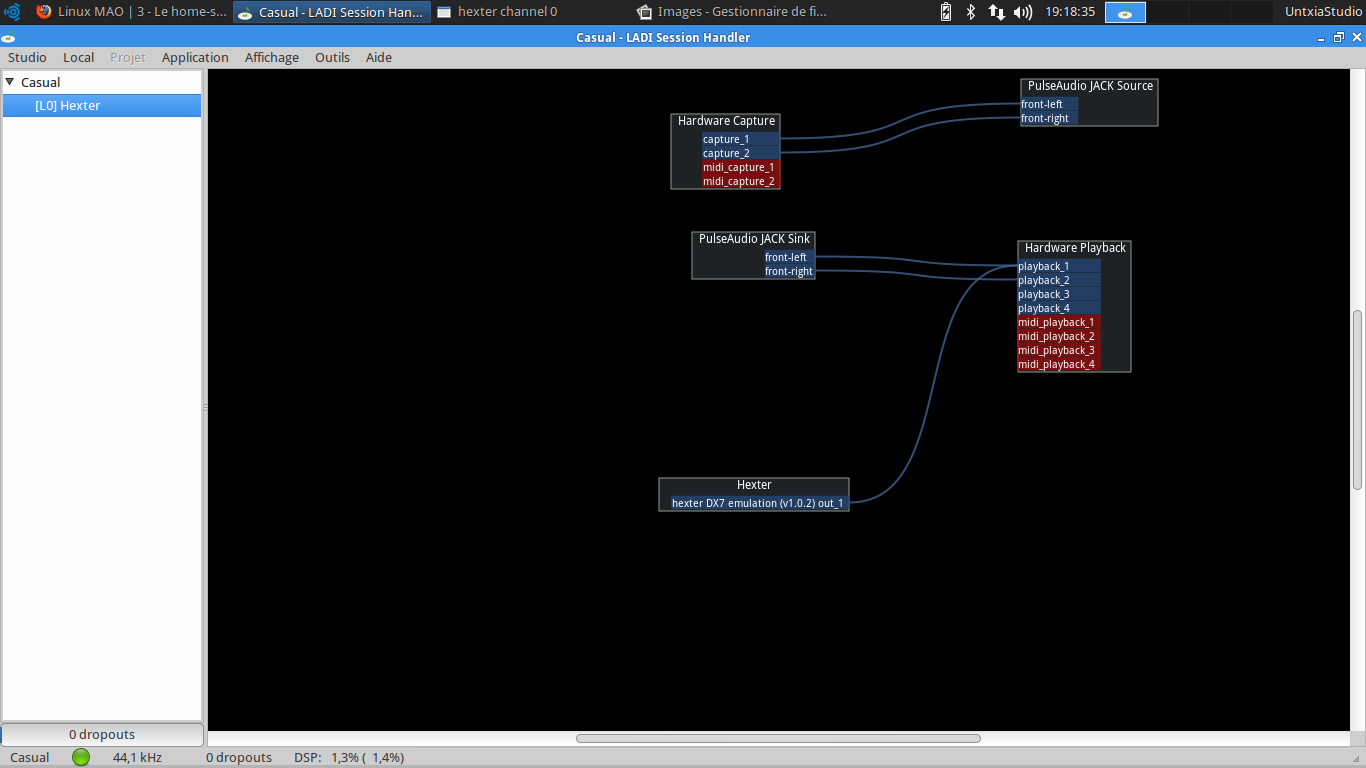The width and height of the screenshot is (1366, 768).
Task: Click the vertical canvas scrollbar handle
Action: [1357, 400]
